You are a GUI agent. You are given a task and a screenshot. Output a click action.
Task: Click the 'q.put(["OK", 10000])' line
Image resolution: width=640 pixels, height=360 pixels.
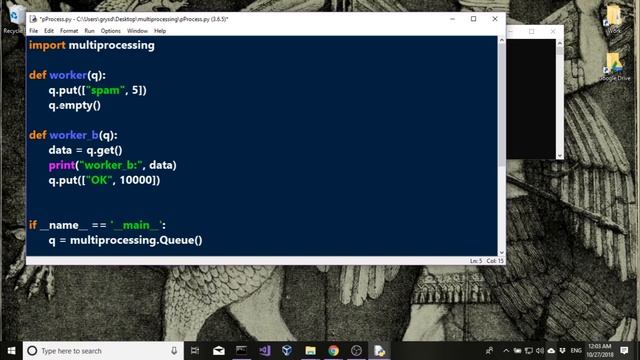(x=104, y=180)
